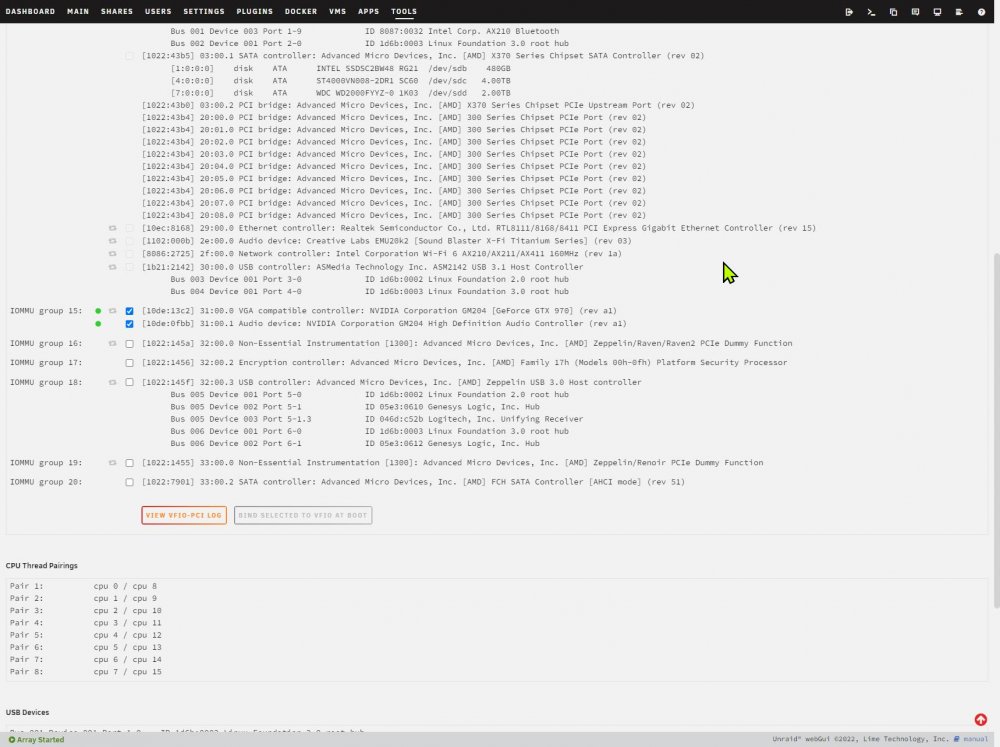
Task: Click the WDC WD2000FYYZ /dev/sdd disk line
Action: [340, 93]
